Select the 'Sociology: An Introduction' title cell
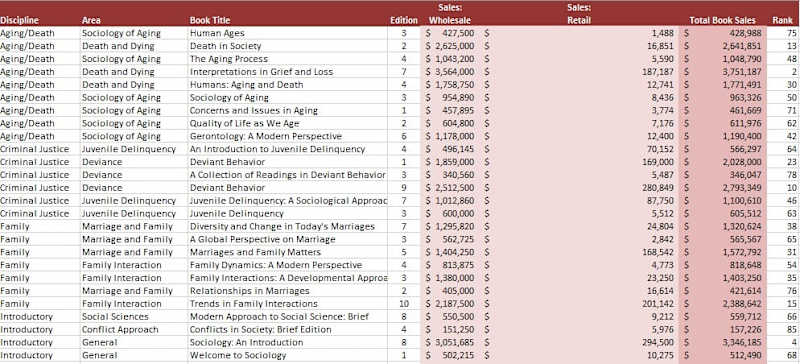This screenshot has height=364, width=800. tap(287, 342)
